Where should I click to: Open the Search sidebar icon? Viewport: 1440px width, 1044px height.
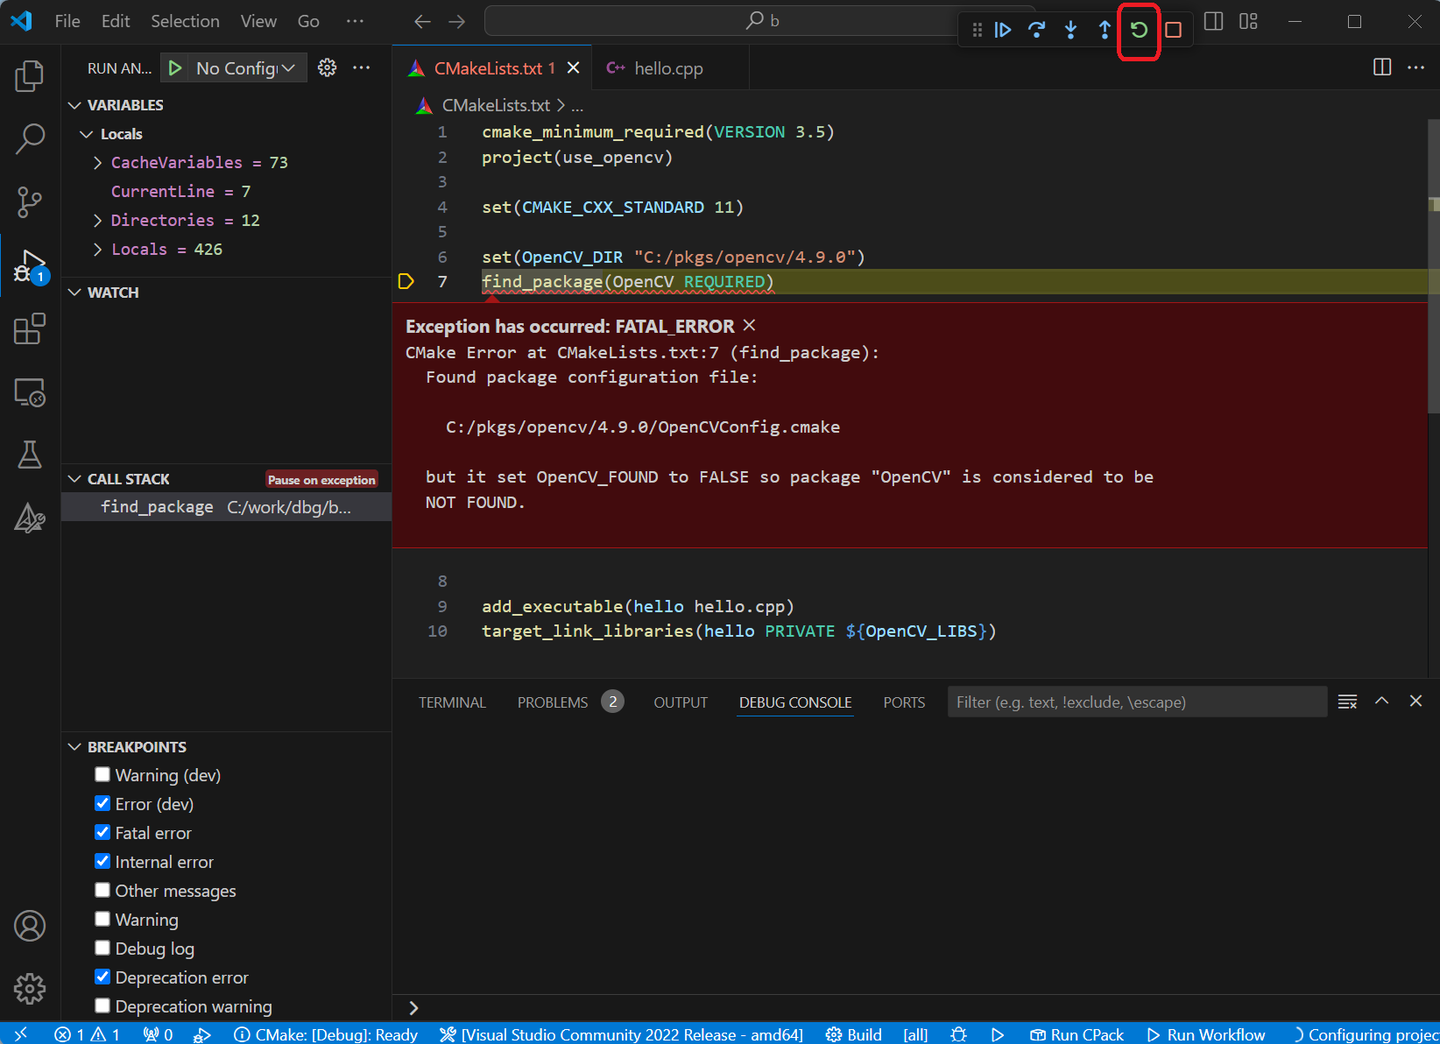[29, 139]
